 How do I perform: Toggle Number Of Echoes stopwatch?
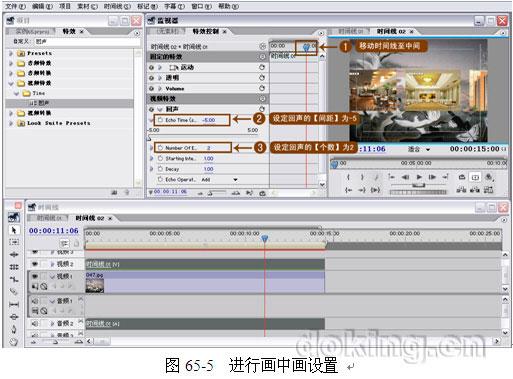tap(160, 147)
